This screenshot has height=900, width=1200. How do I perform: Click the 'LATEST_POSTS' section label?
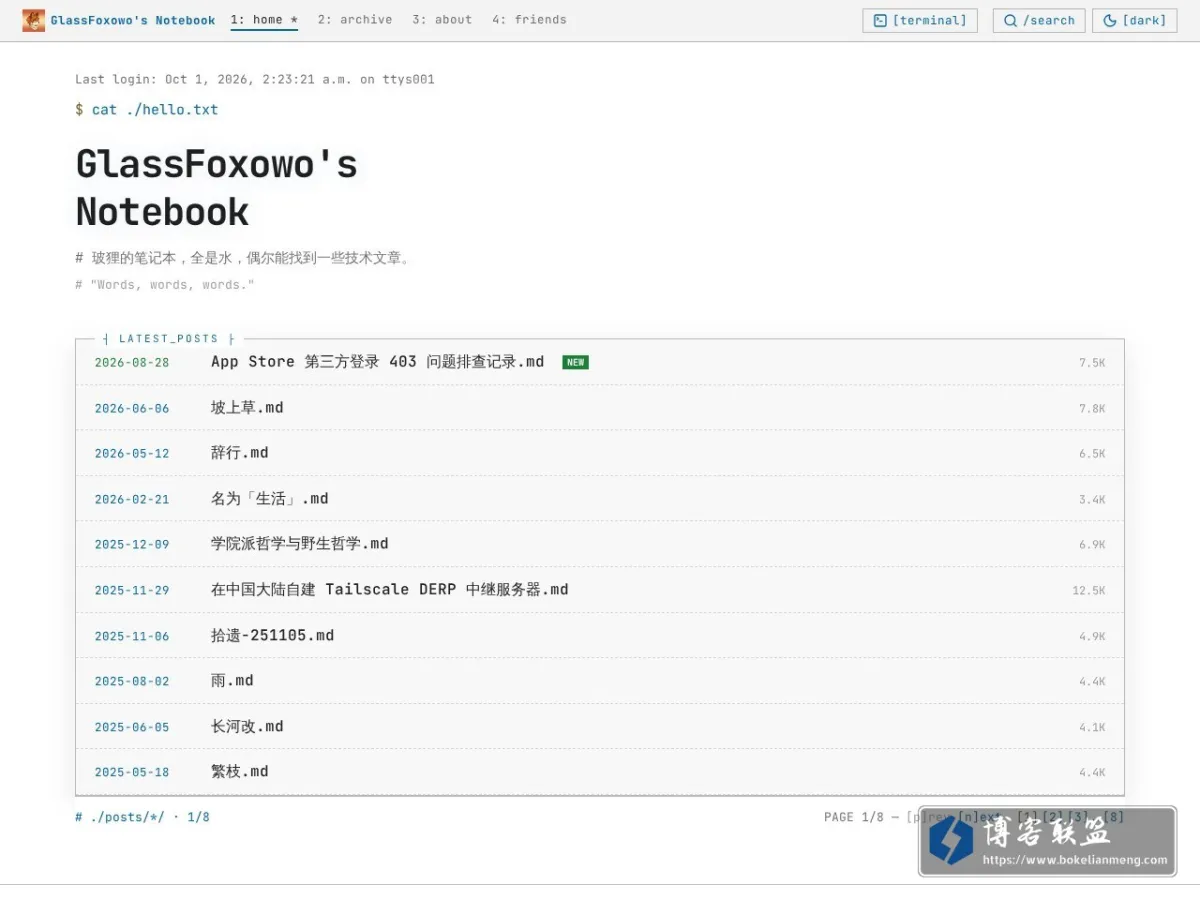pyautogui.click(x=168, y=339)
